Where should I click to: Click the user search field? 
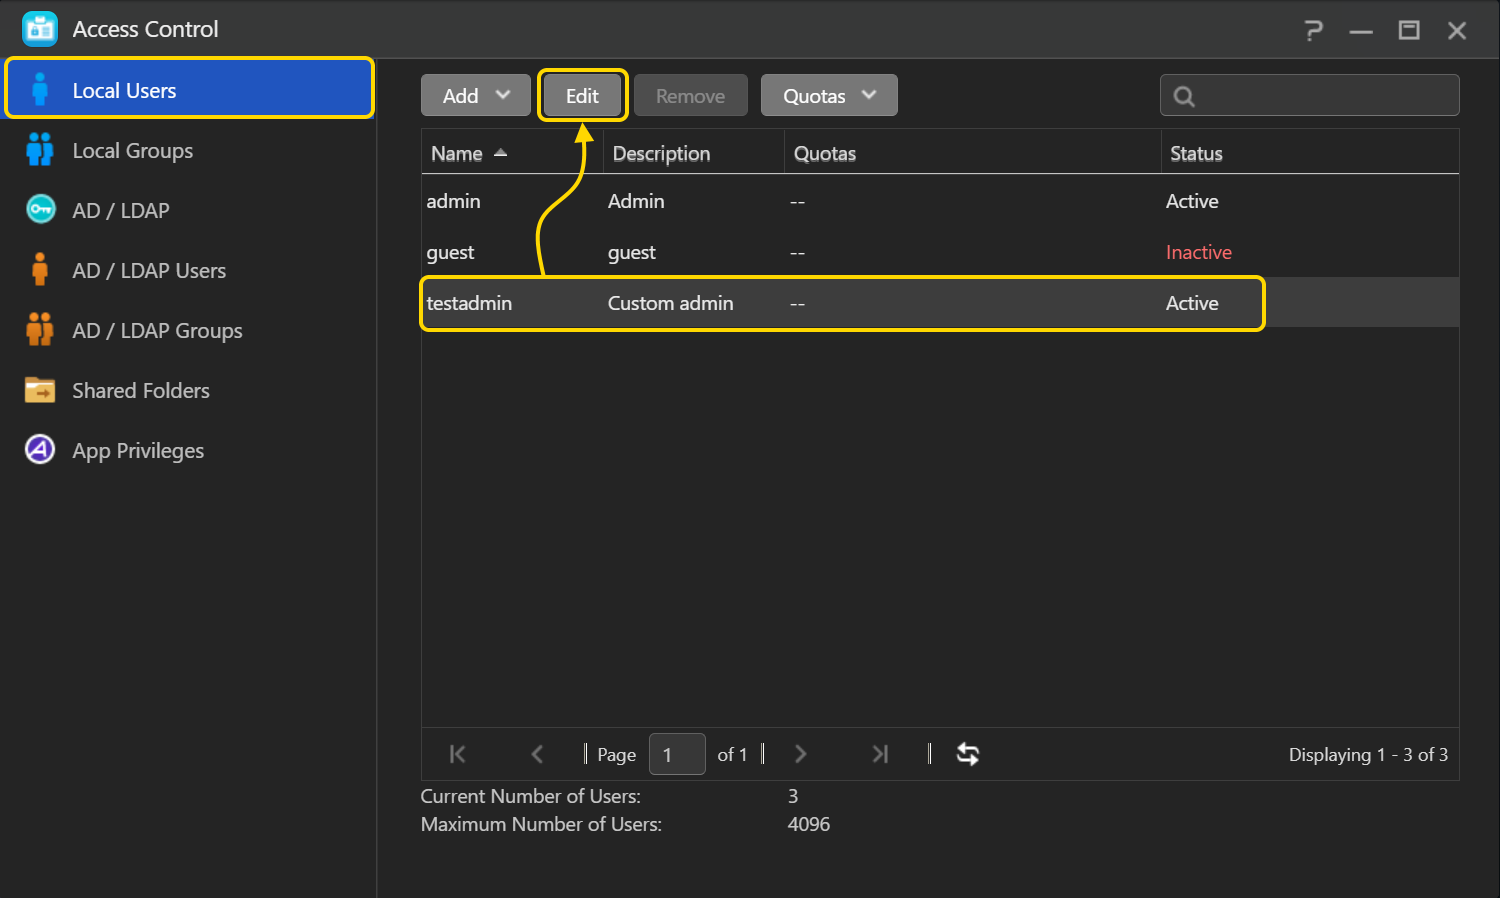click(1322, 96)
